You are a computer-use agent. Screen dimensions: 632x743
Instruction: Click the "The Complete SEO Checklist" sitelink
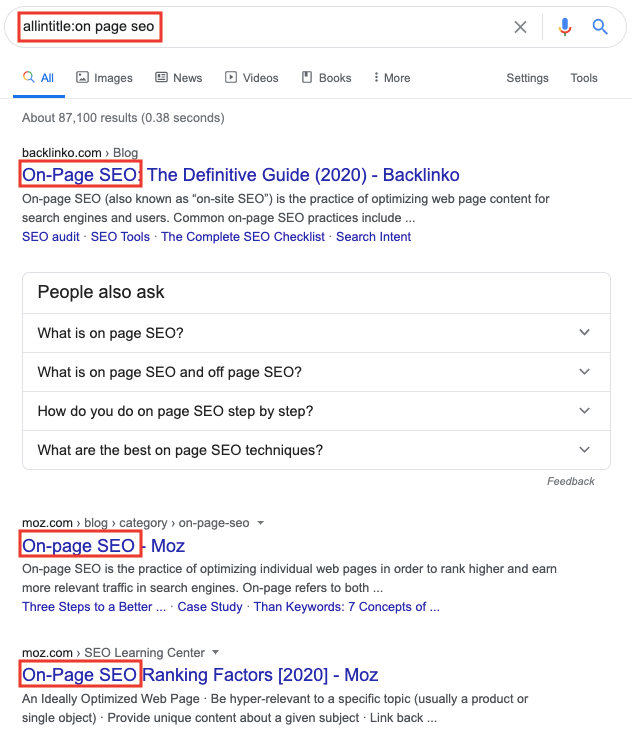click(x=243, y=237)
